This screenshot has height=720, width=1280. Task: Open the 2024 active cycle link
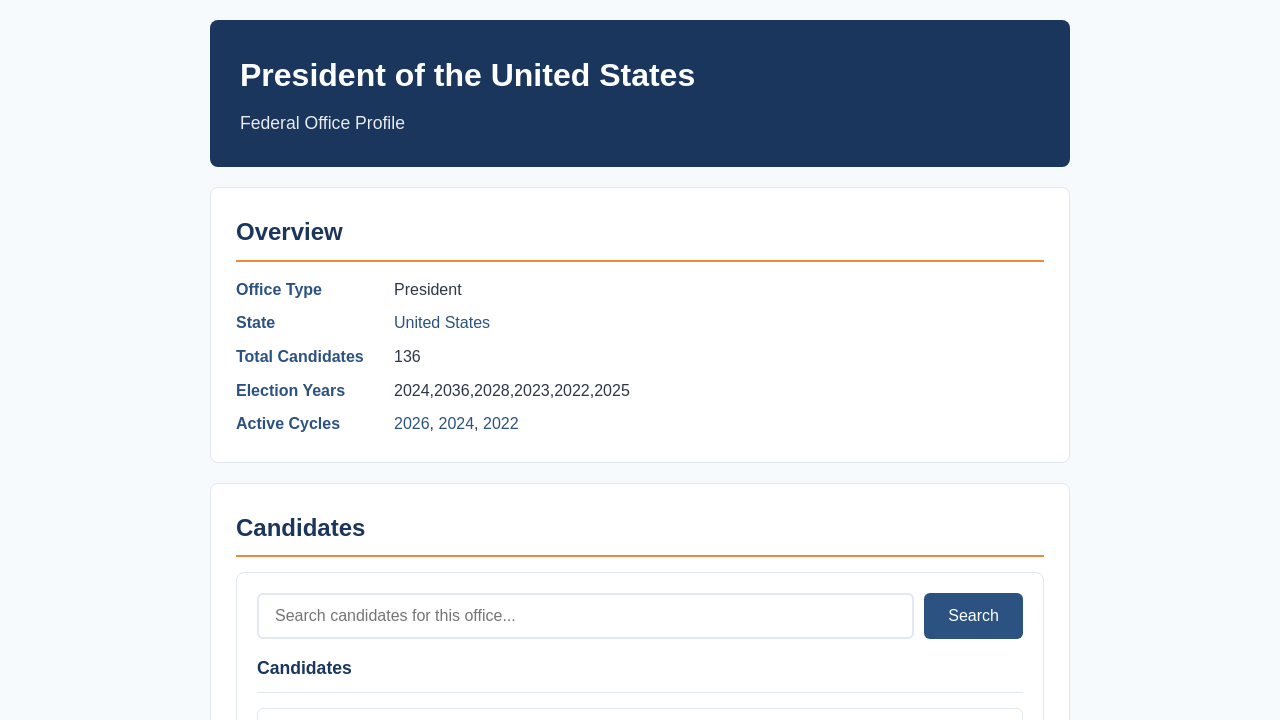click(456, 424)
